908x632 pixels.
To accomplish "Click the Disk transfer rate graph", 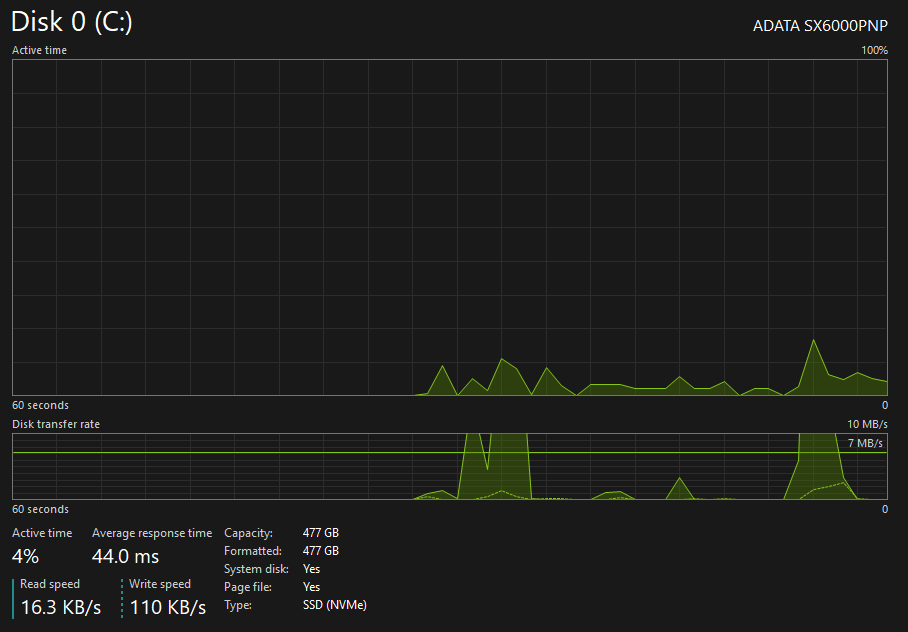I will (x=449, y=466).
